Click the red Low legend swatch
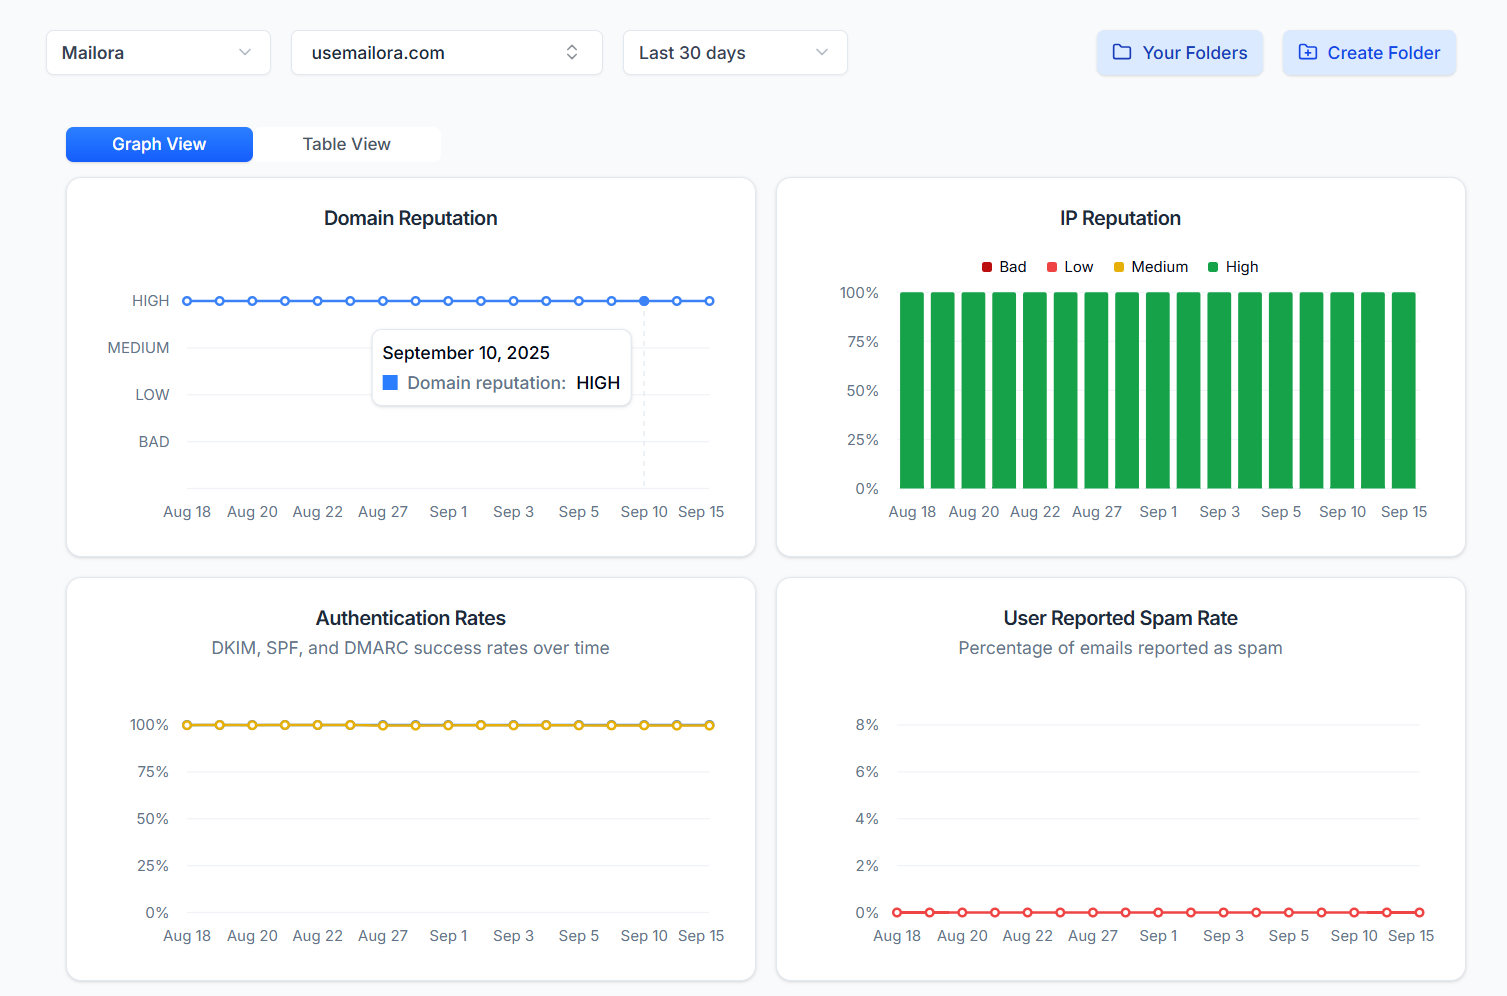The width and height of the screenshot is (1507, 996). [x=1051, y=266]
